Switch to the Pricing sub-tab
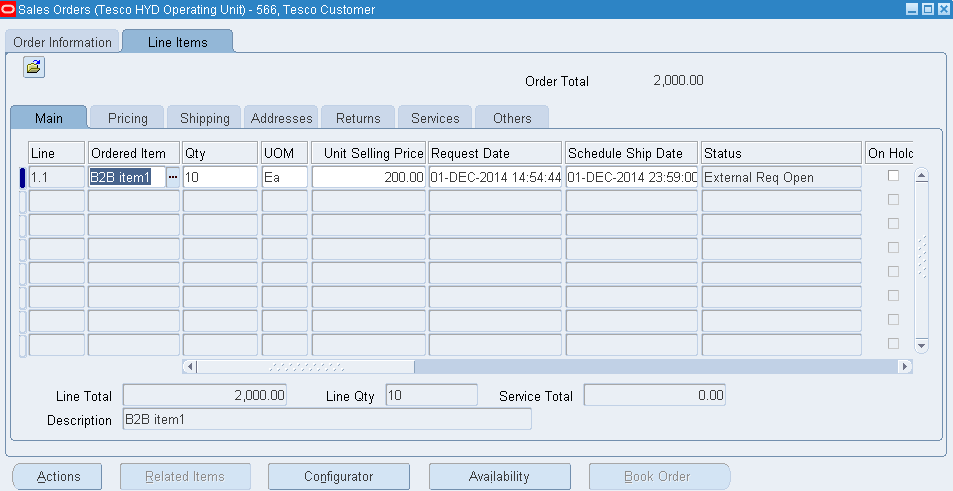Screen dimensions: 953x491 (128, 118)
